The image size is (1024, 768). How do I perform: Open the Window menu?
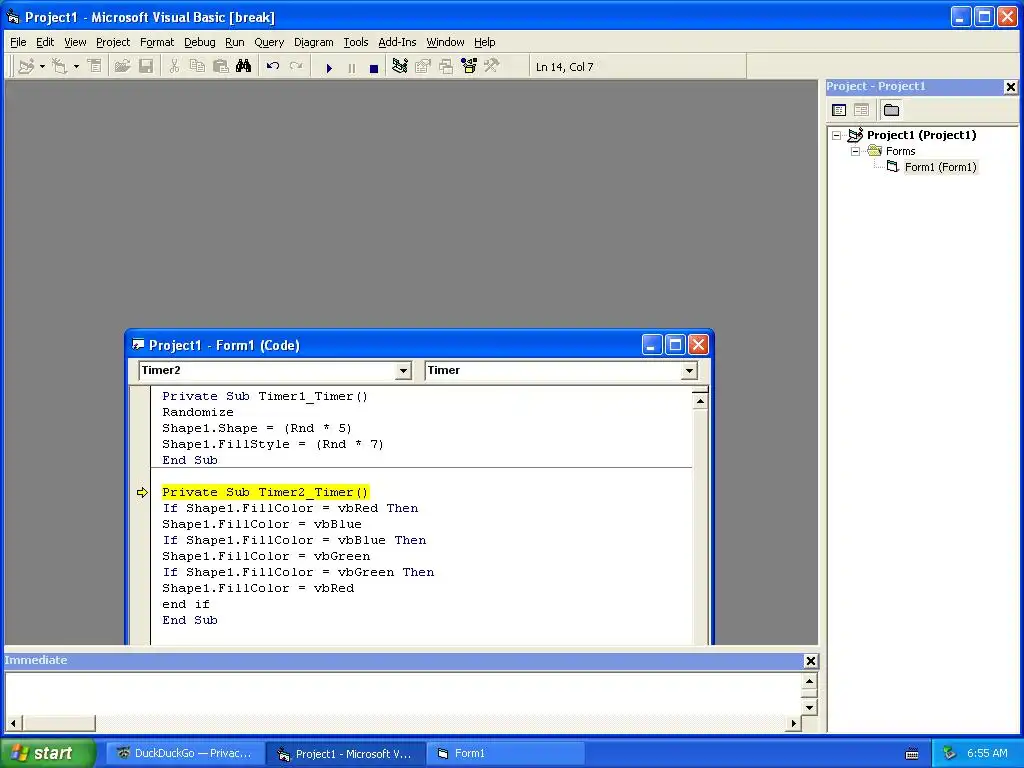(x=445, y=42)
